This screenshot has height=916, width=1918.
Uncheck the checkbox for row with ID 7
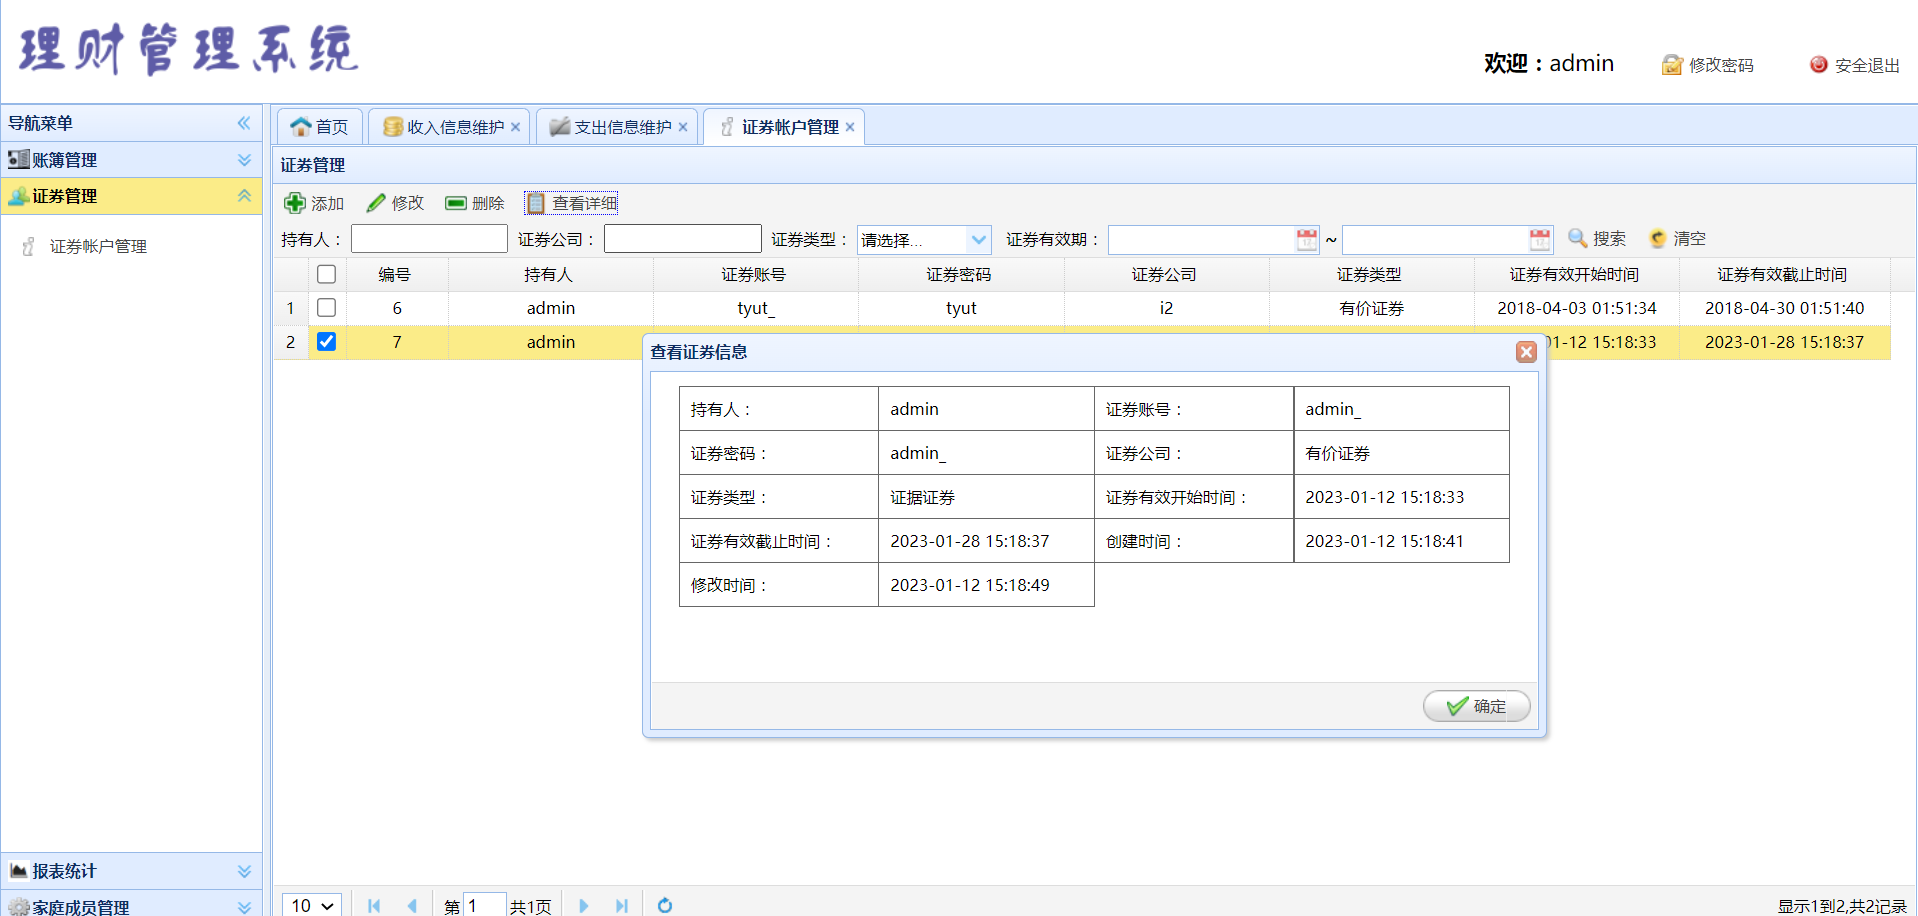point(326,342)
